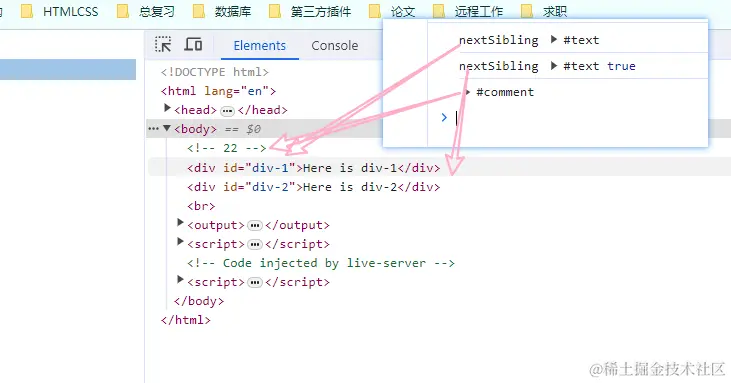The width and height of the screenshot is (731, 383).
Task: Click the ellipsis inside the output tag
Action: [255, 226]
